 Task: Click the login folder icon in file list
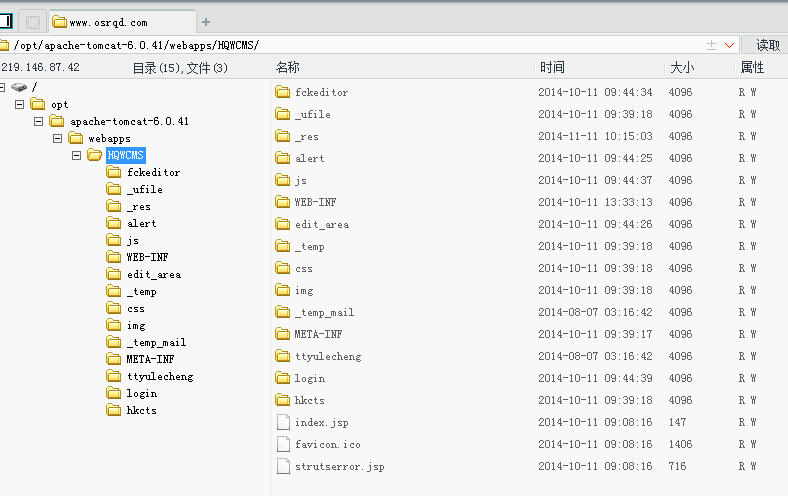pyautogui.click(x=282, y=378)
